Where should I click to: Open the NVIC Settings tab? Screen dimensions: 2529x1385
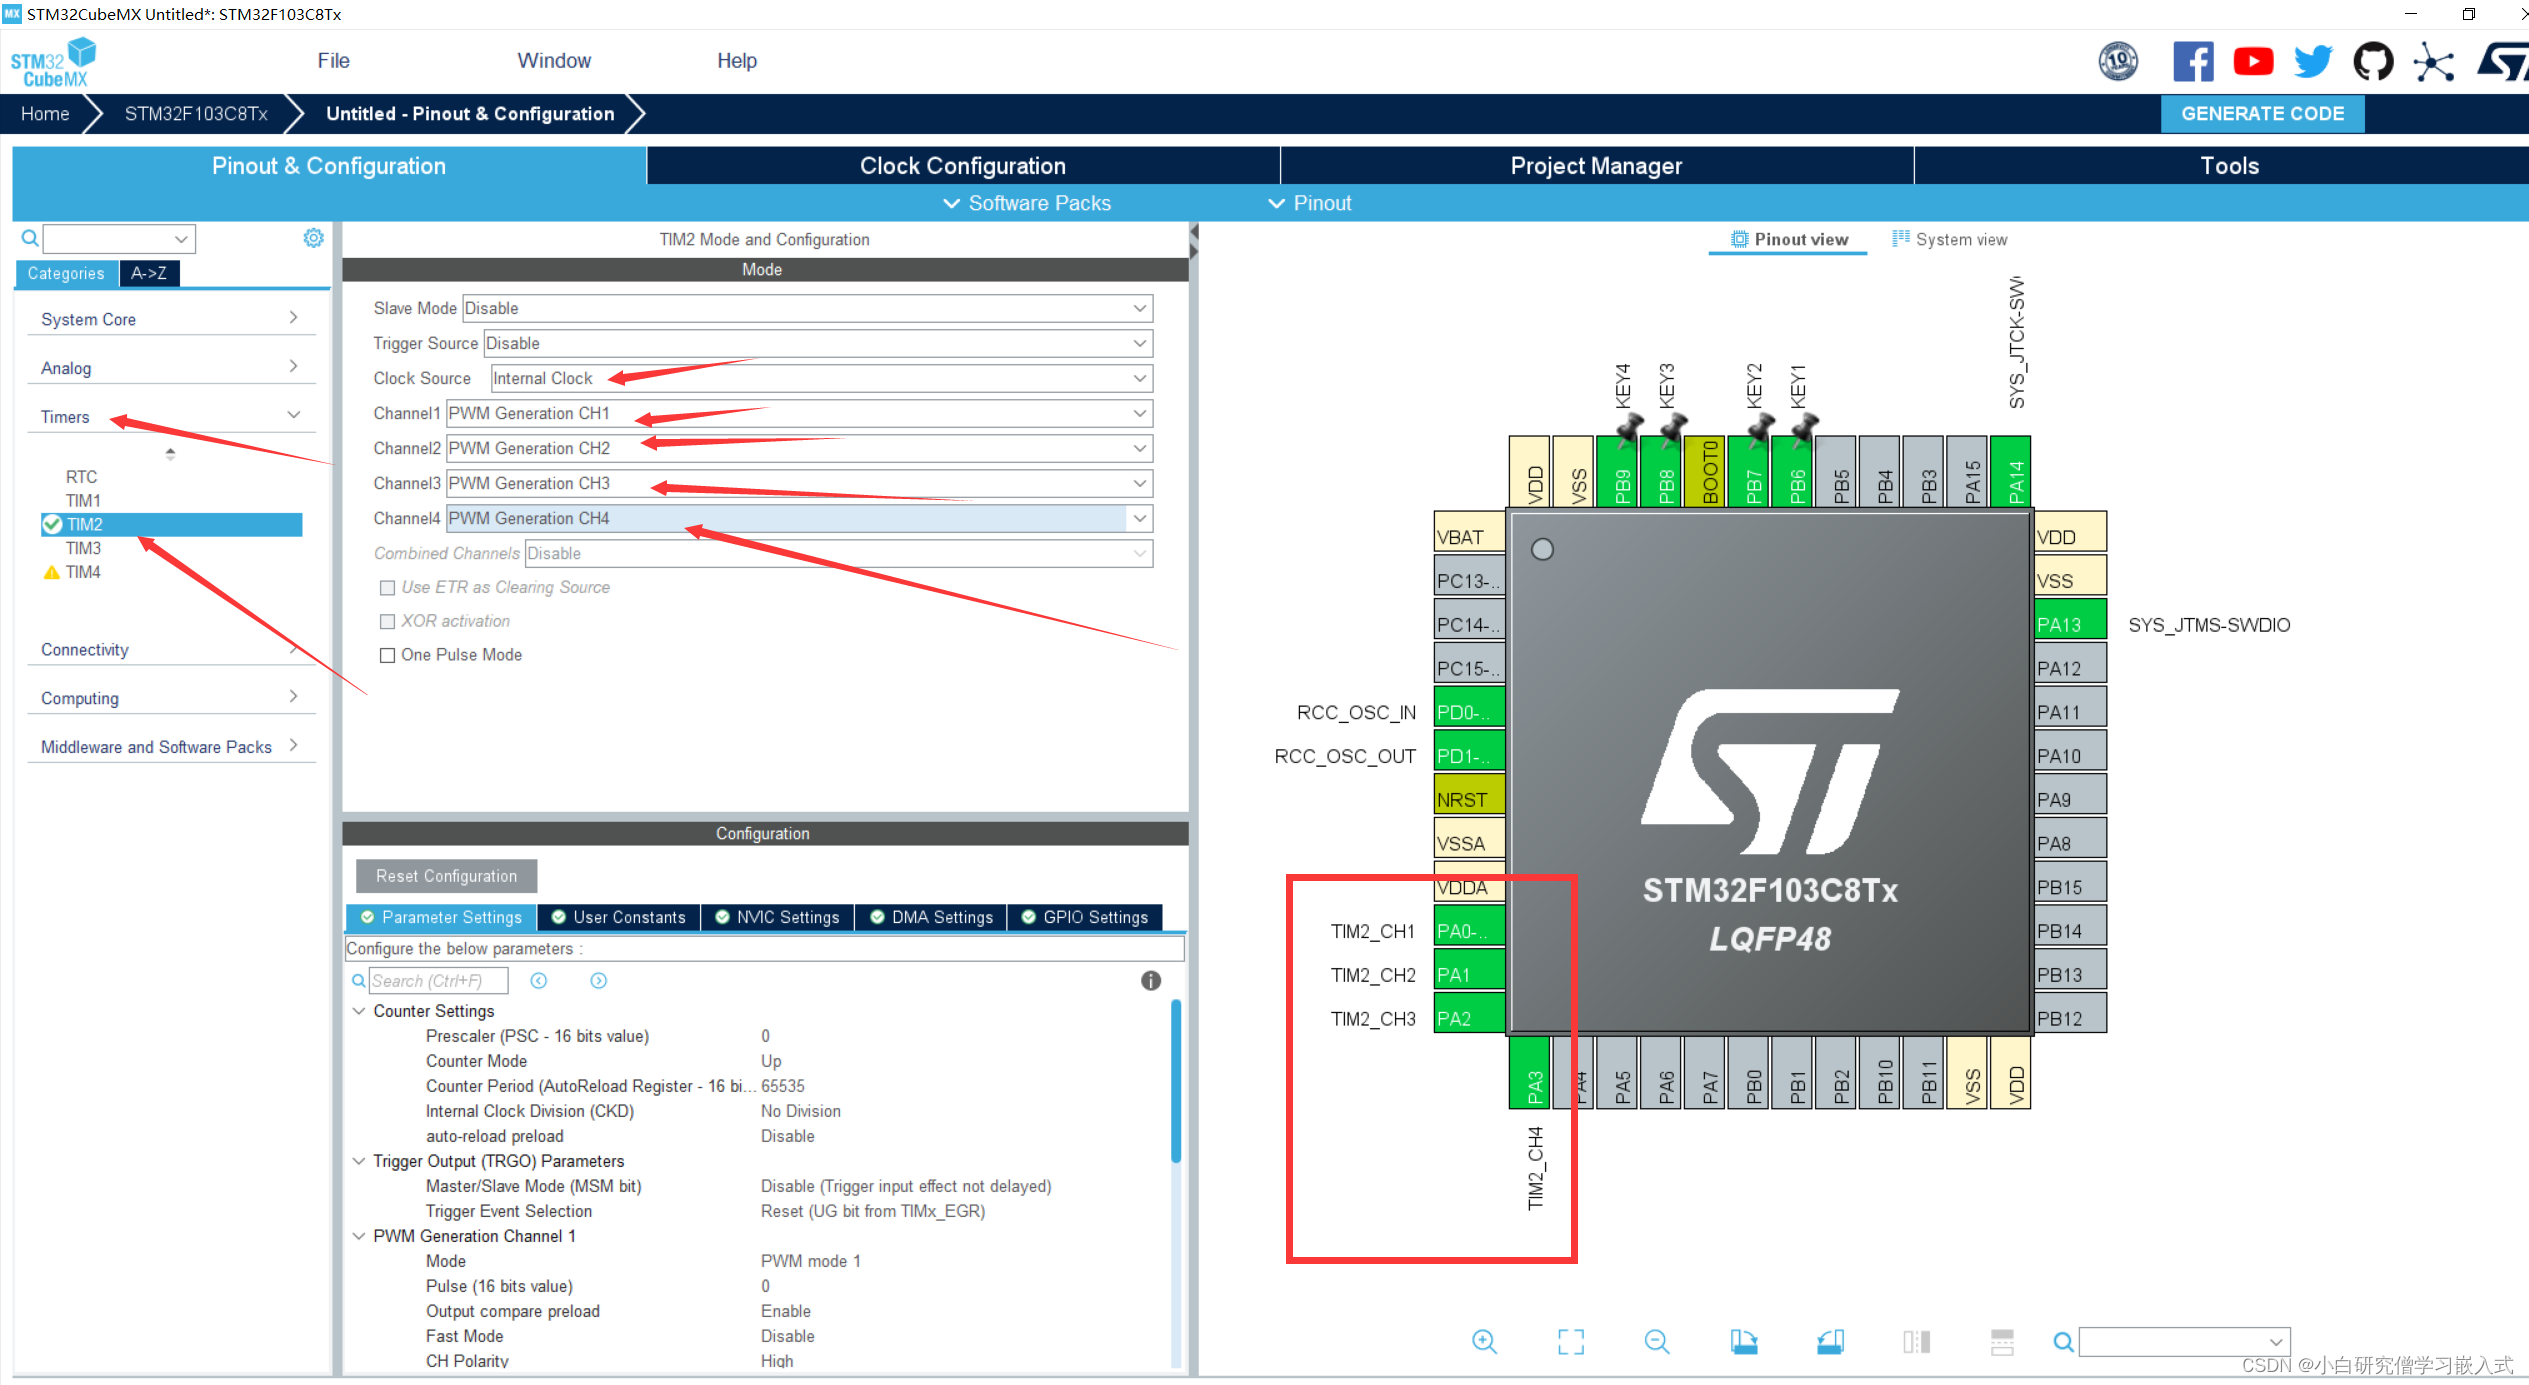tap(778, 917)
